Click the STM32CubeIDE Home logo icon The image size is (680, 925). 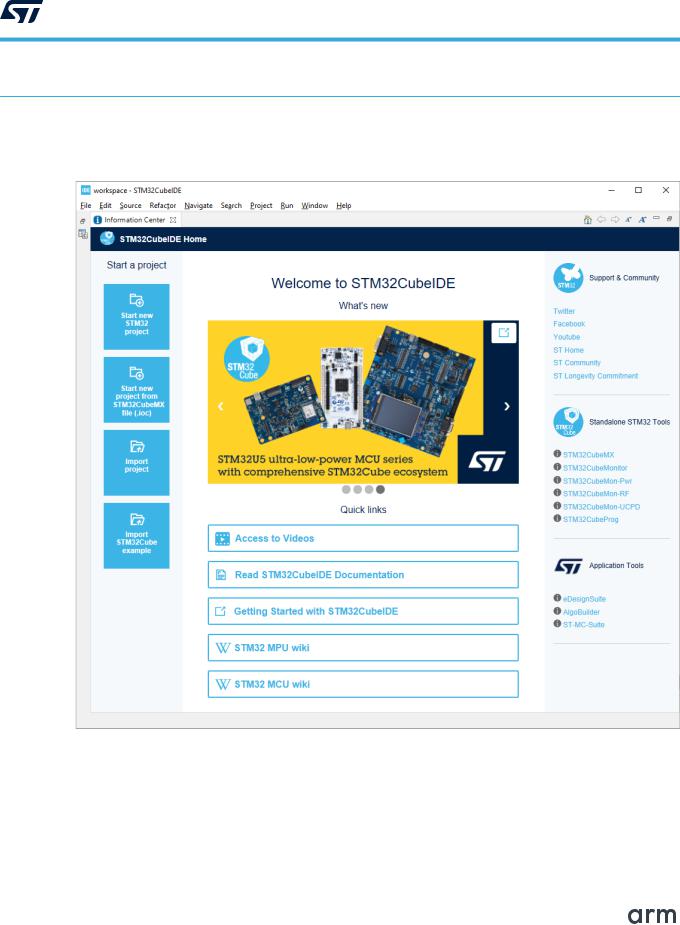tap(107, 238)
